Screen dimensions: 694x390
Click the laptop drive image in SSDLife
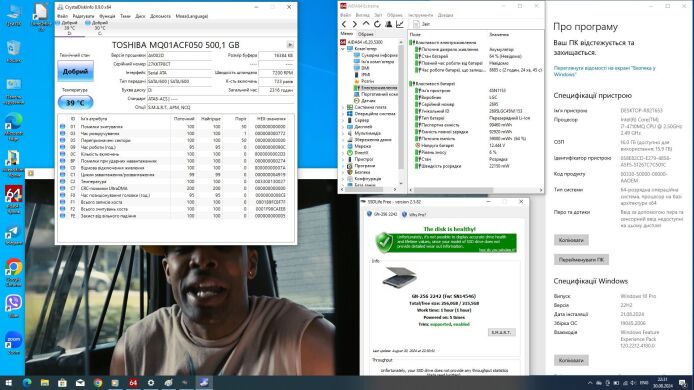(x=399, y=277)
